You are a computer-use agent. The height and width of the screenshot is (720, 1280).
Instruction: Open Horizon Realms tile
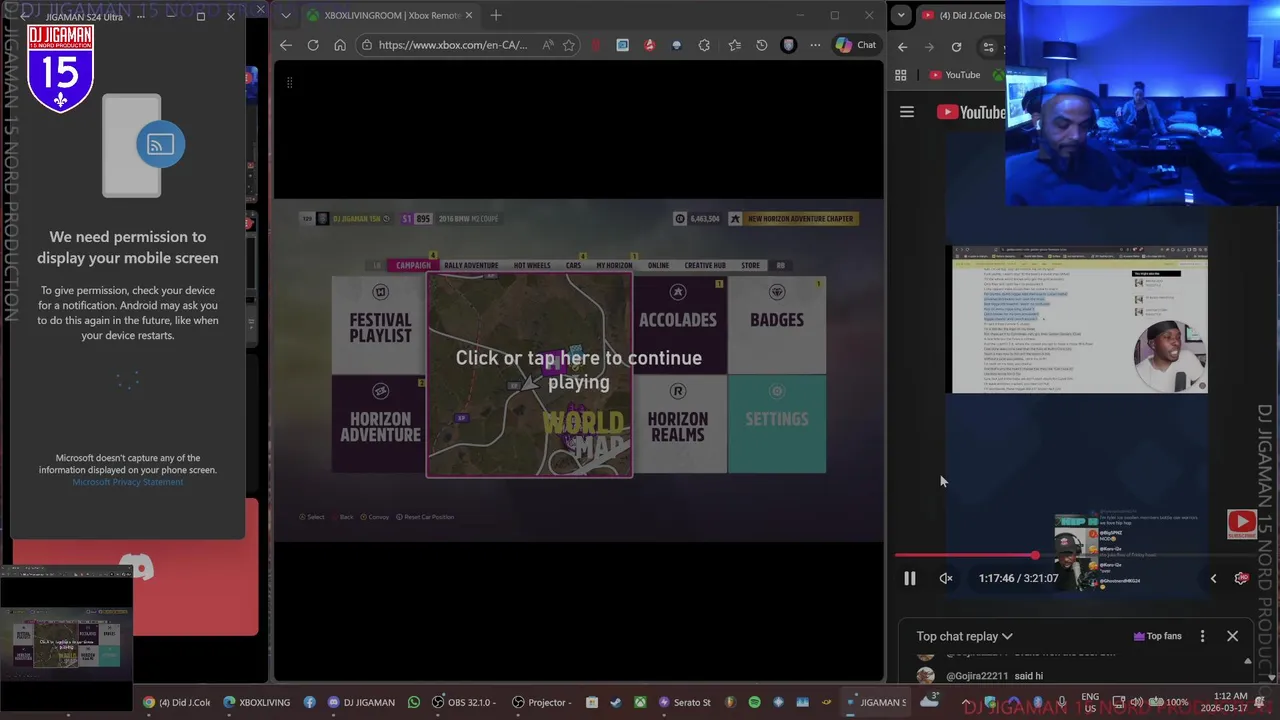coord(678,424)
